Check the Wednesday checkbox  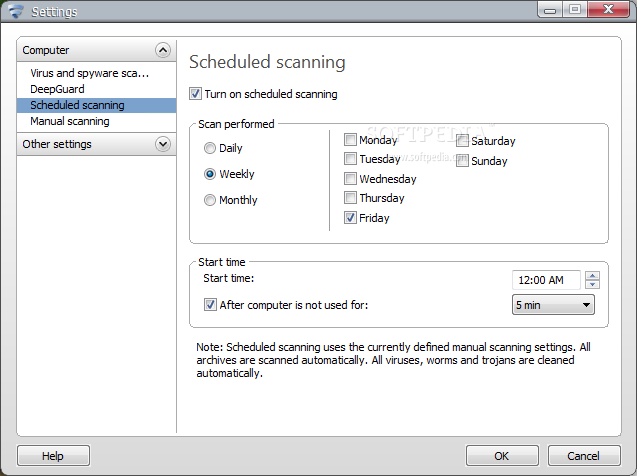pyautogui.click(x=350, y=179)
